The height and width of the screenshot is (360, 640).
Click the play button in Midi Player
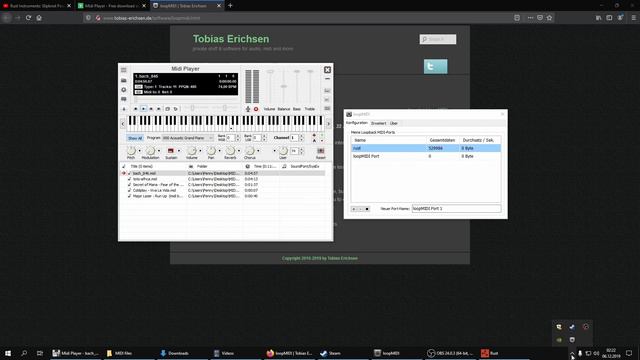click(143, 109)
